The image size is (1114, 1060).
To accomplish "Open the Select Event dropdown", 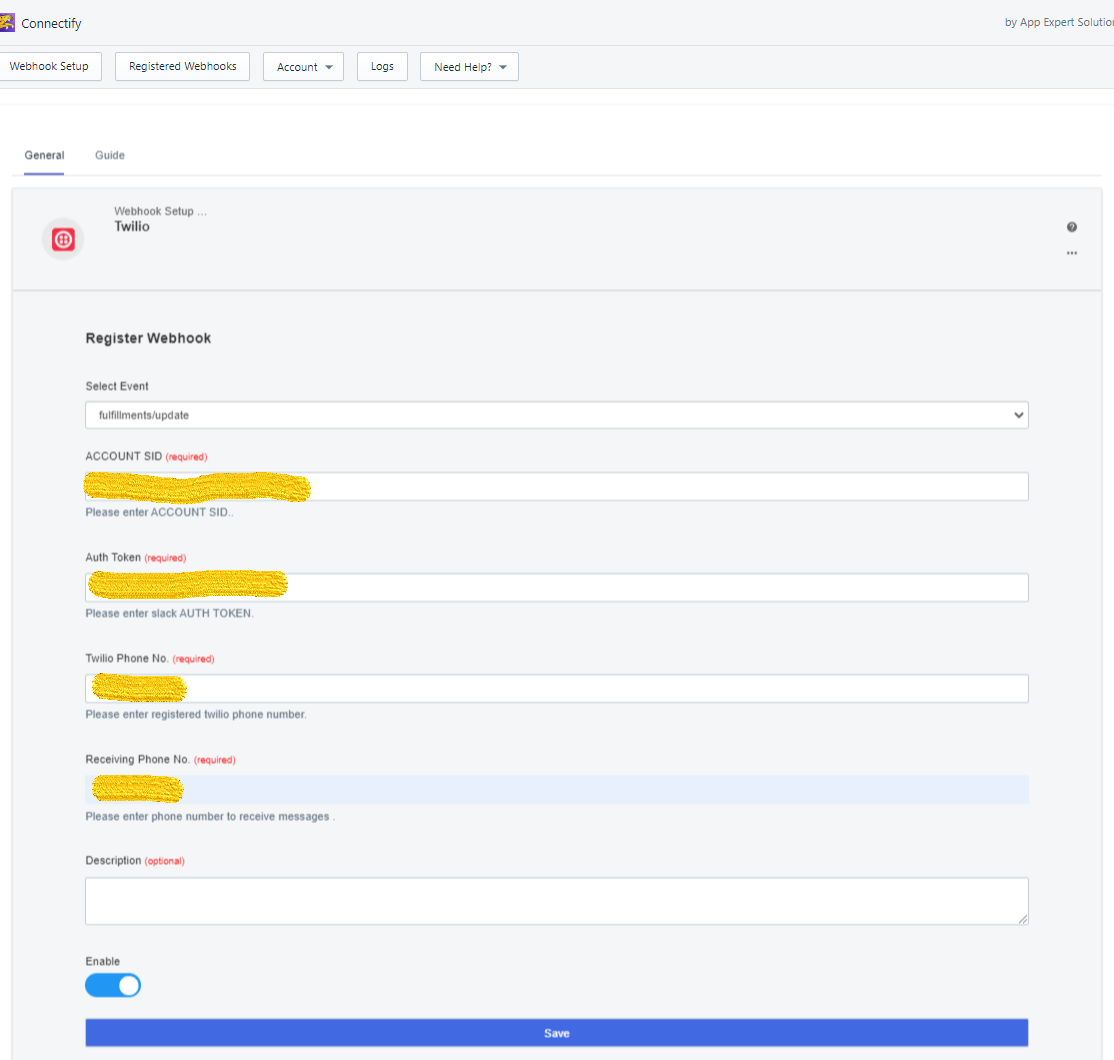I will tap(556, 415).
